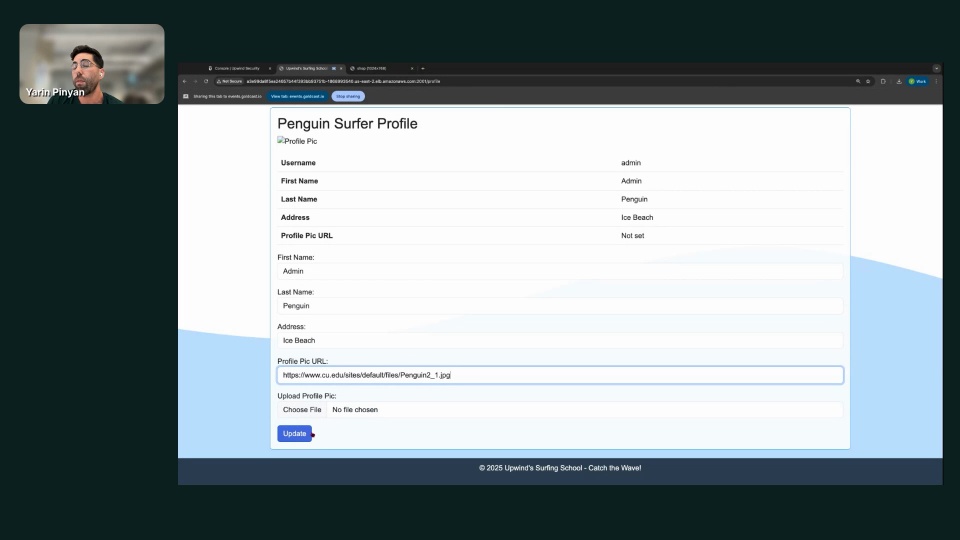Image resolution: width=960 pixels, height=540 pixels.
Task: Click the 'No file chosen' text
Action: pos(355,410)
